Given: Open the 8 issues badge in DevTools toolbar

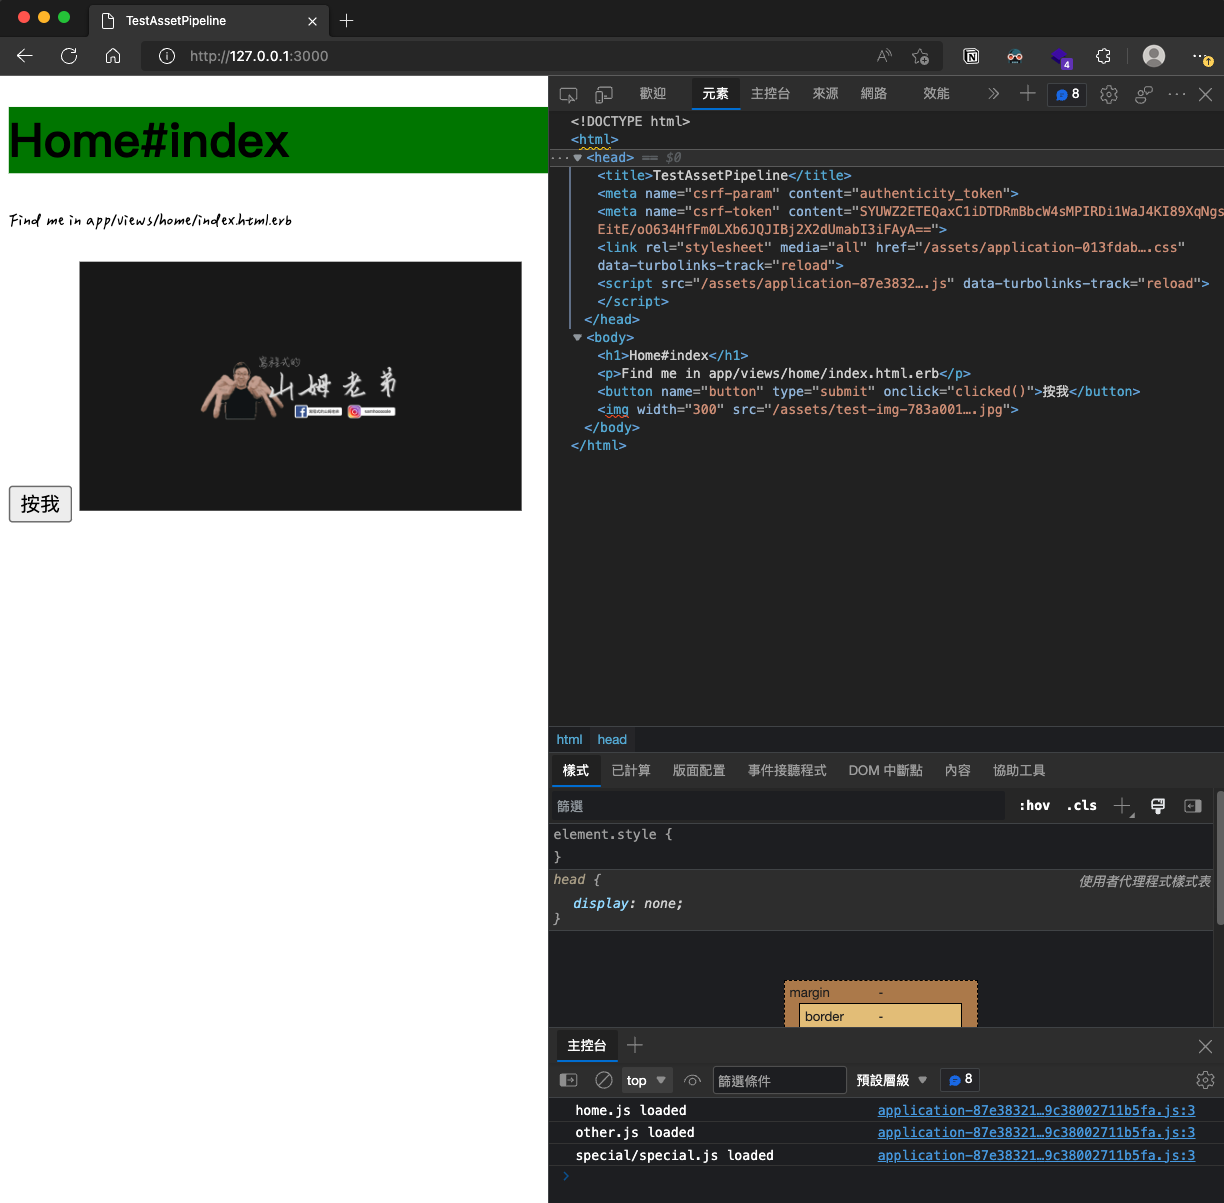Looking at the screenshot, I should point(1067,94).
